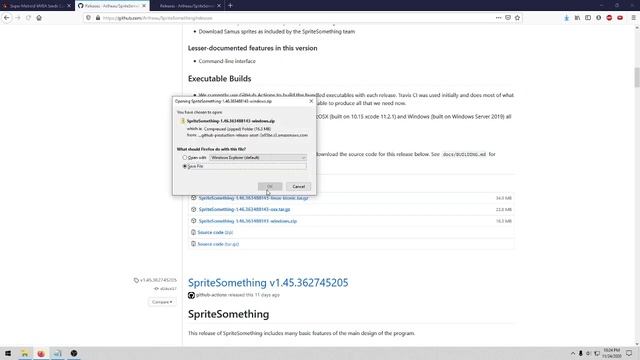Select the Save File radio button
Image resolution: width=640 pixels, height=360 pixels.
185,166
